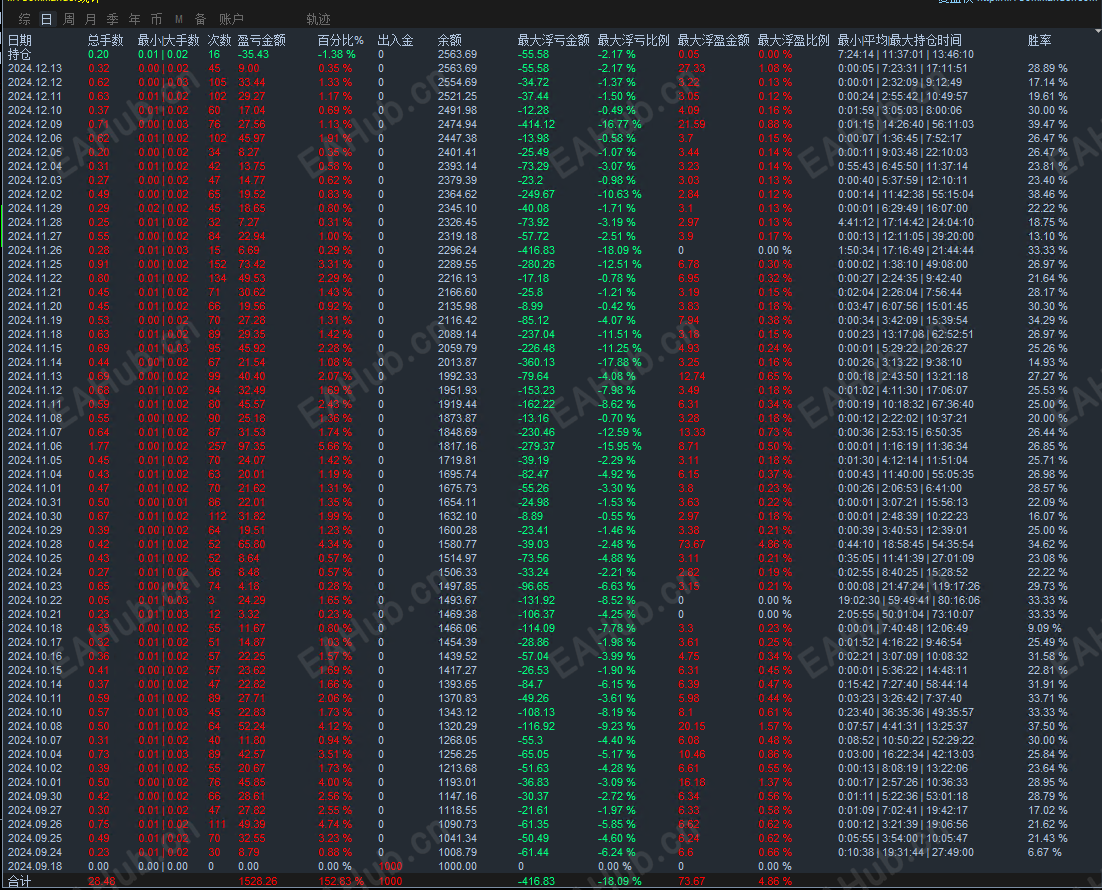The image size is (1102, 890).
Task: Click the 次数 column header
Action: tap(219, 40)
